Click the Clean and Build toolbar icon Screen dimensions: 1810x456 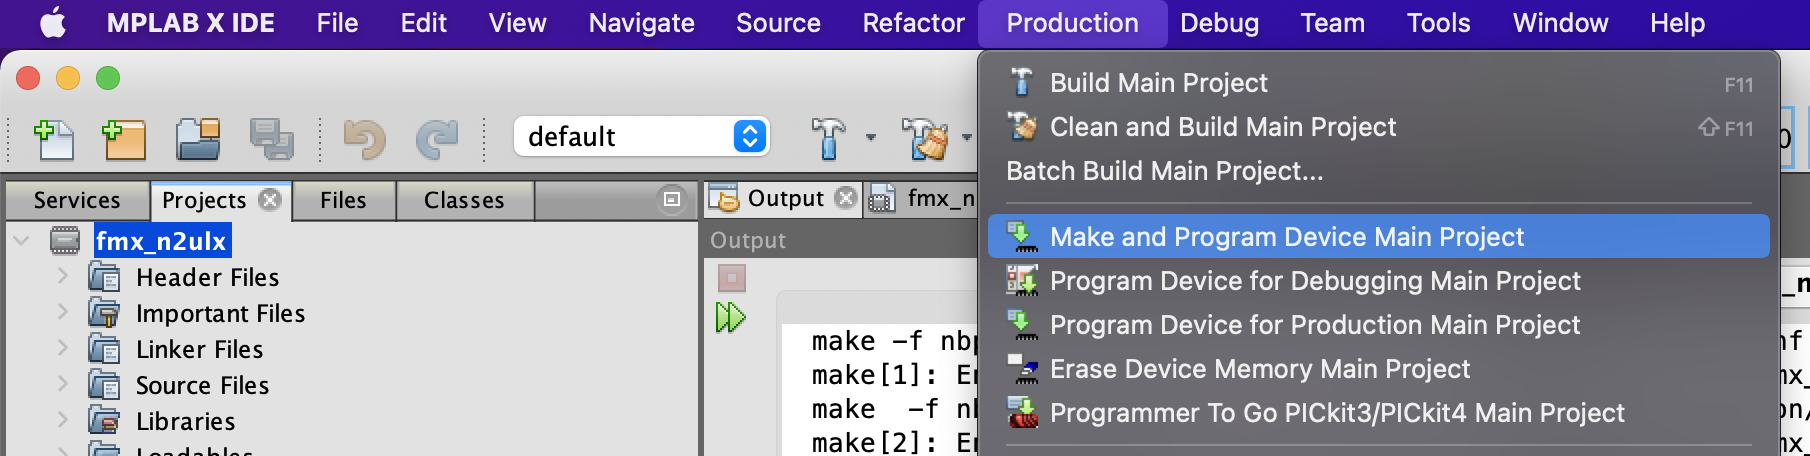[925, 138]
